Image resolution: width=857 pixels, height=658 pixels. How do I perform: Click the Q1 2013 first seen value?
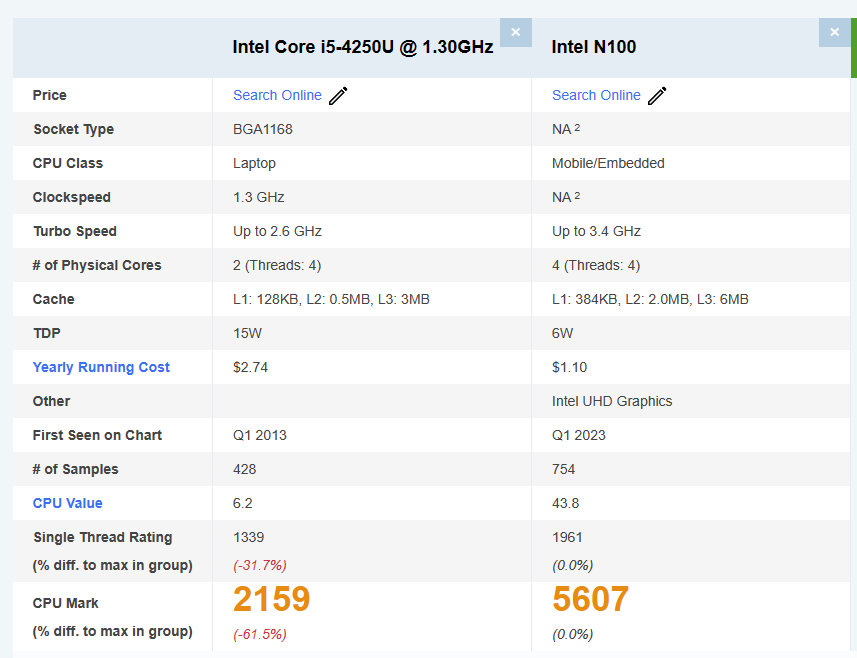click(260, 436)
